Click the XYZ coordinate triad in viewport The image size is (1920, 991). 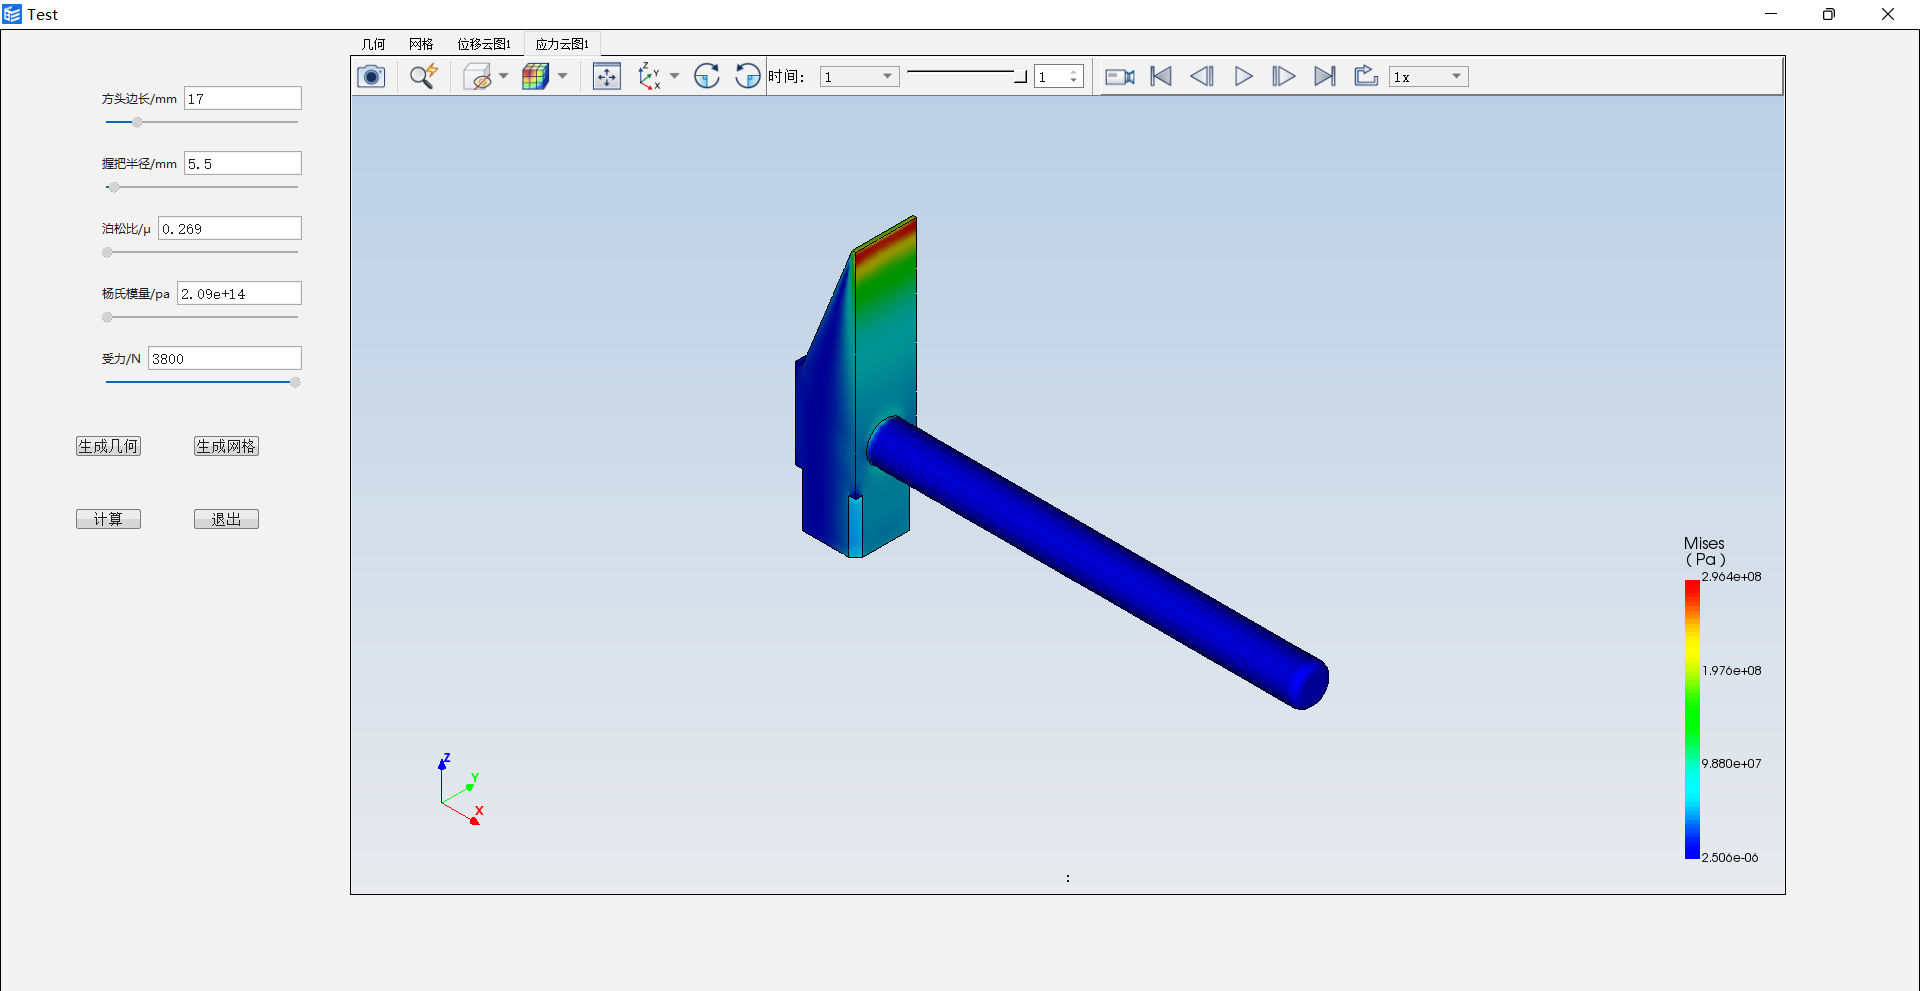pos(460,789)
